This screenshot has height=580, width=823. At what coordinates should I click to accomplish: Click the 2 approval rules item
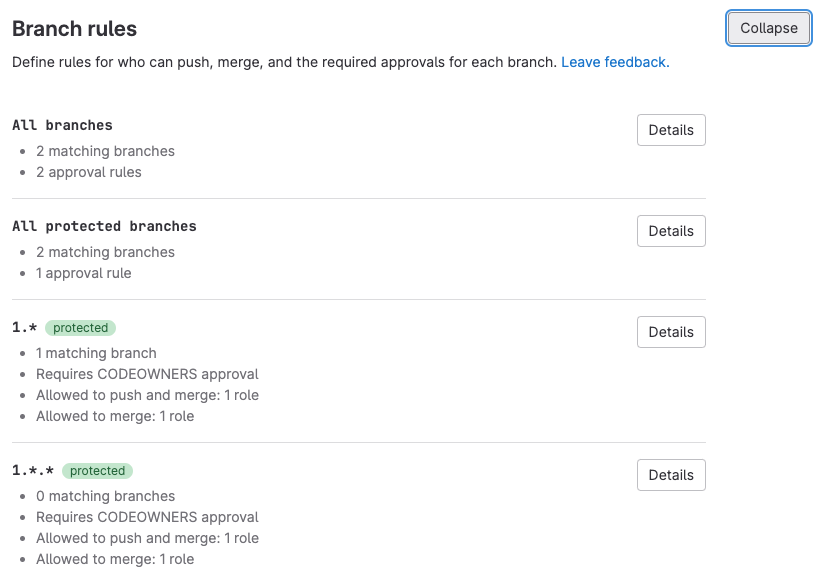click(89, 172)
